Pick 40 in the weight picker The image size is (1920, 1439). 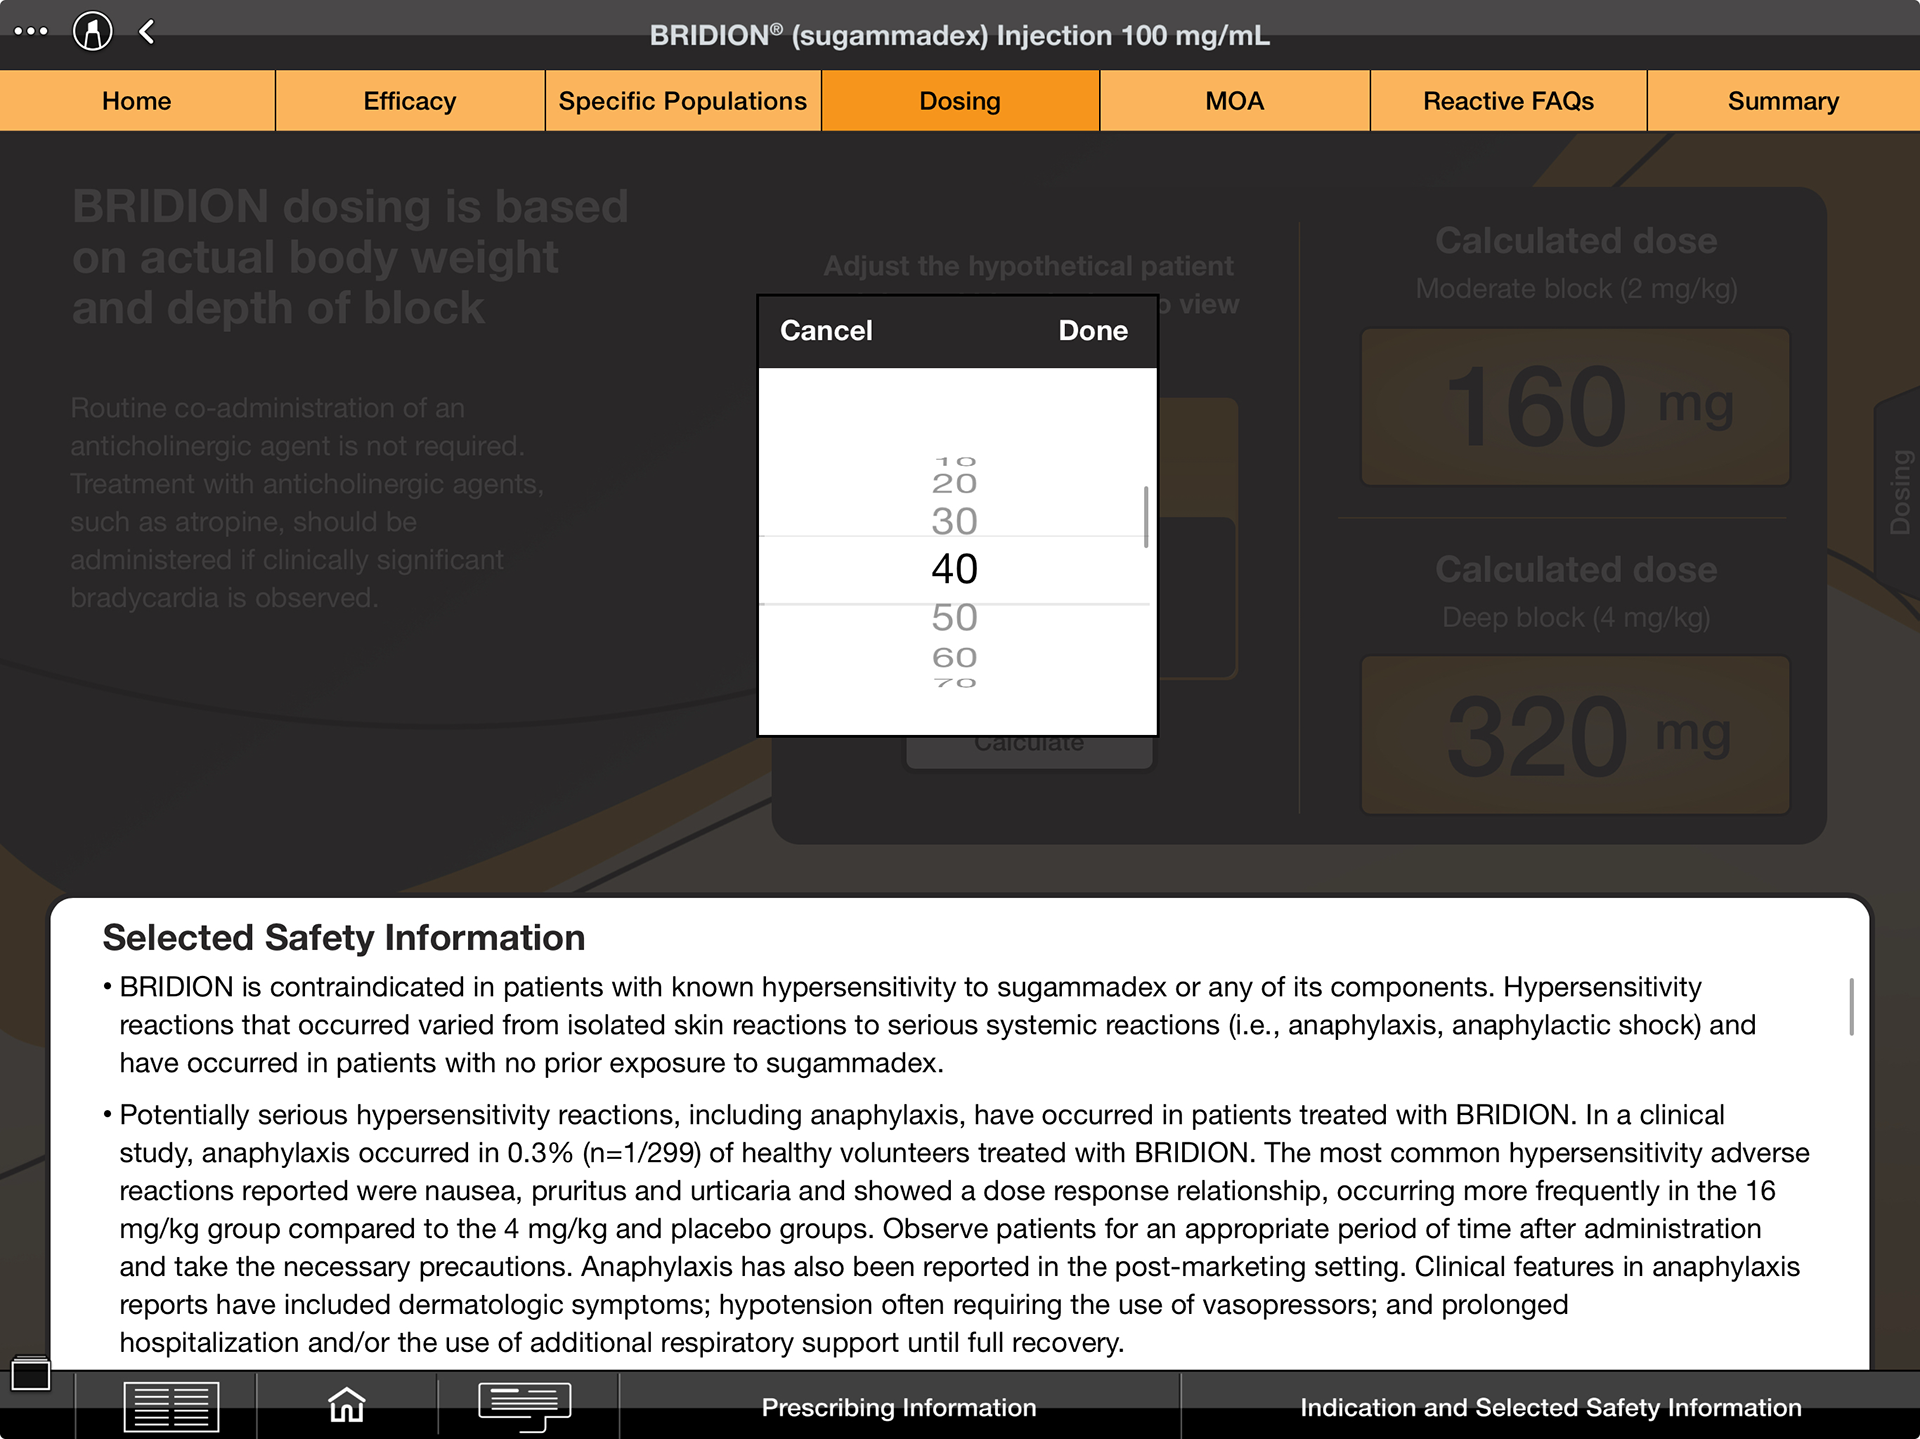954,569
